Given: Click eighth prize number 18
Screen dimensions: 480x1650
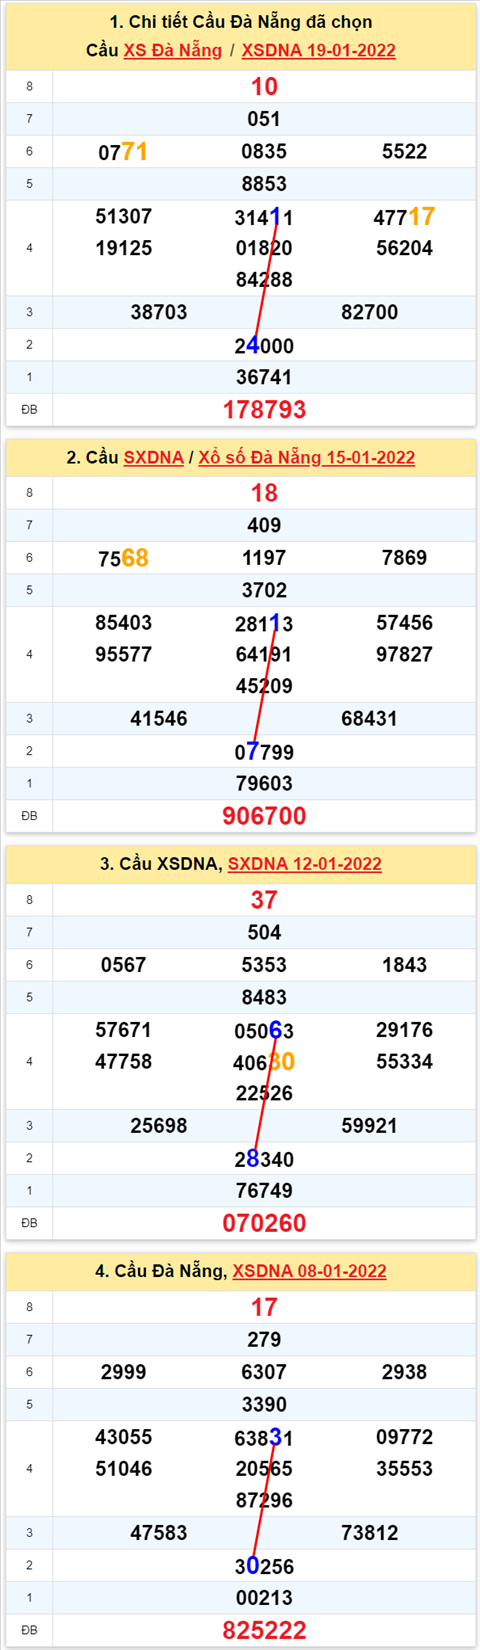Looking at the screenshot, I should coord(264,492).
